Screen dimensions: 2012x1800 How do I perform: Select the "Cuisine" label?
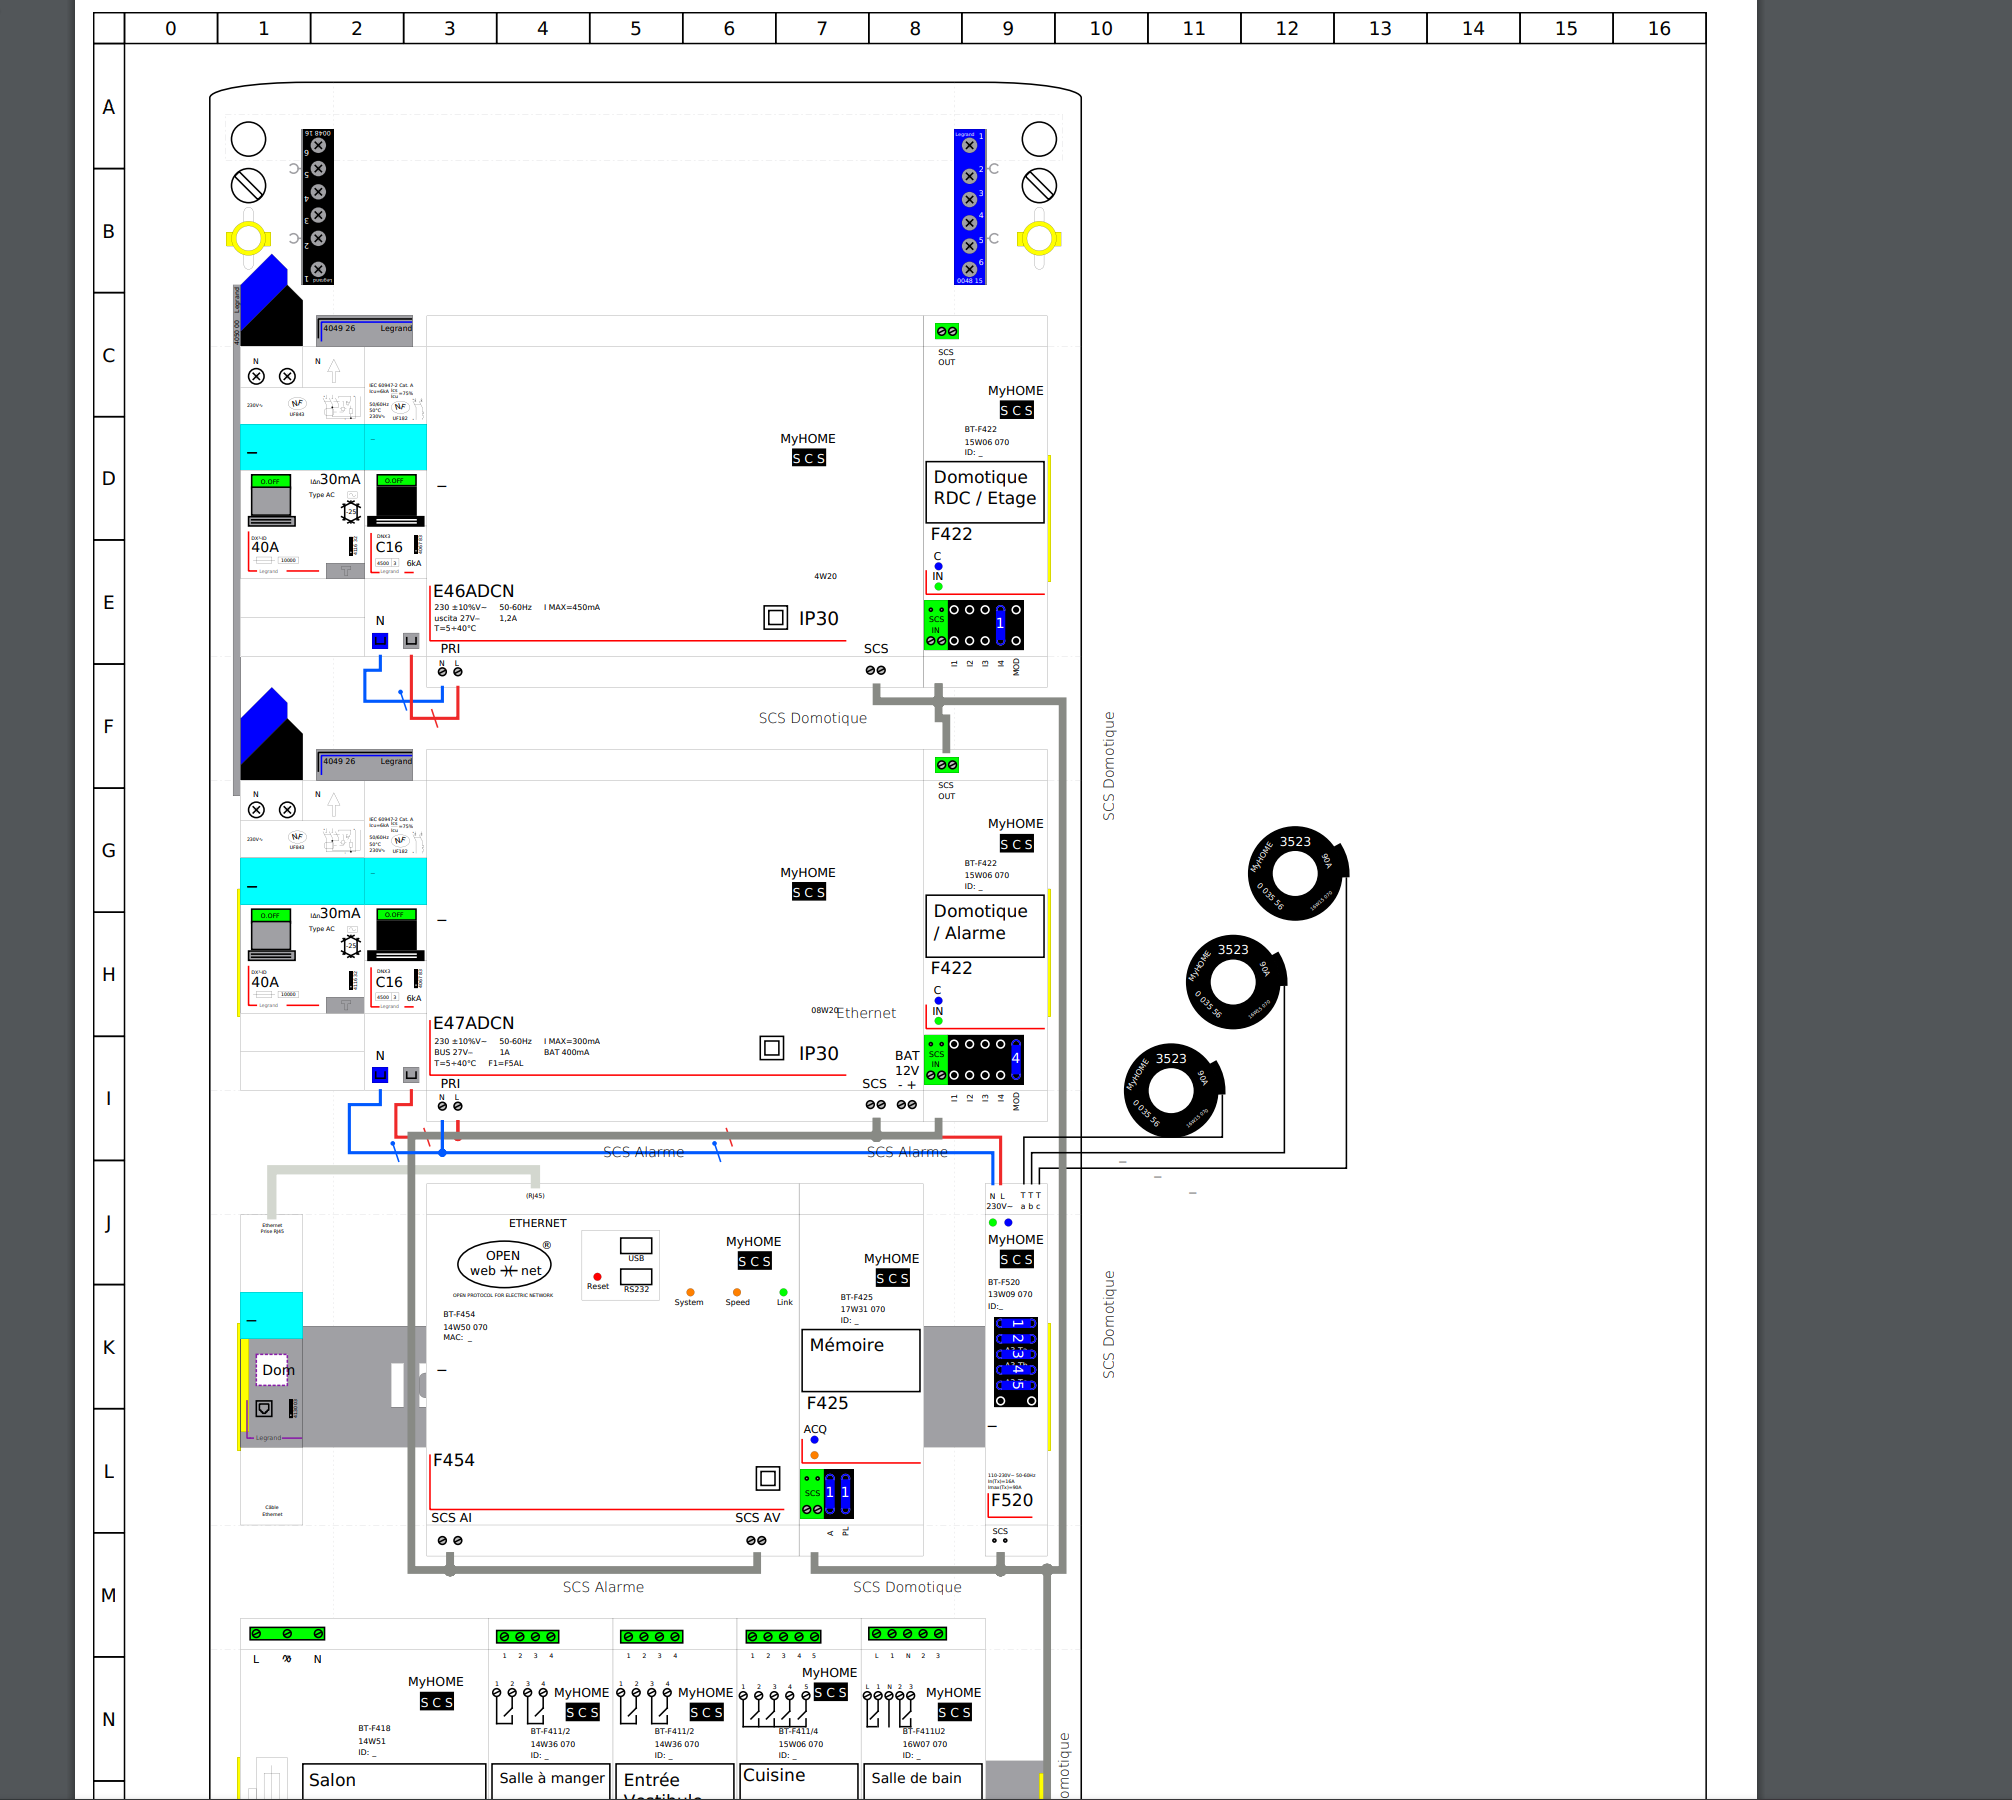[774, 1775]
